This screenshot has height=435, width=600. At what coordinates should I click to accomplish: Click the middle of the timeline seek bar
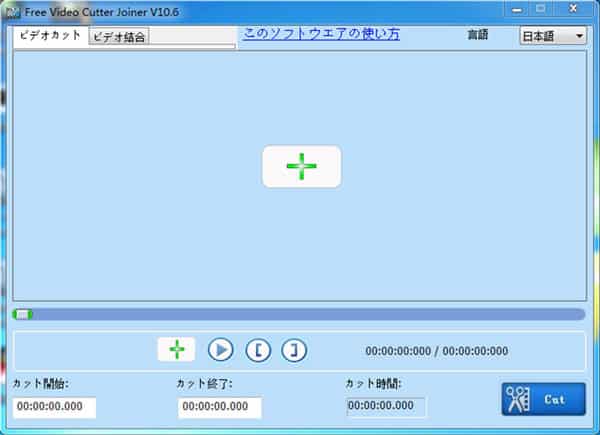point(299,314)
